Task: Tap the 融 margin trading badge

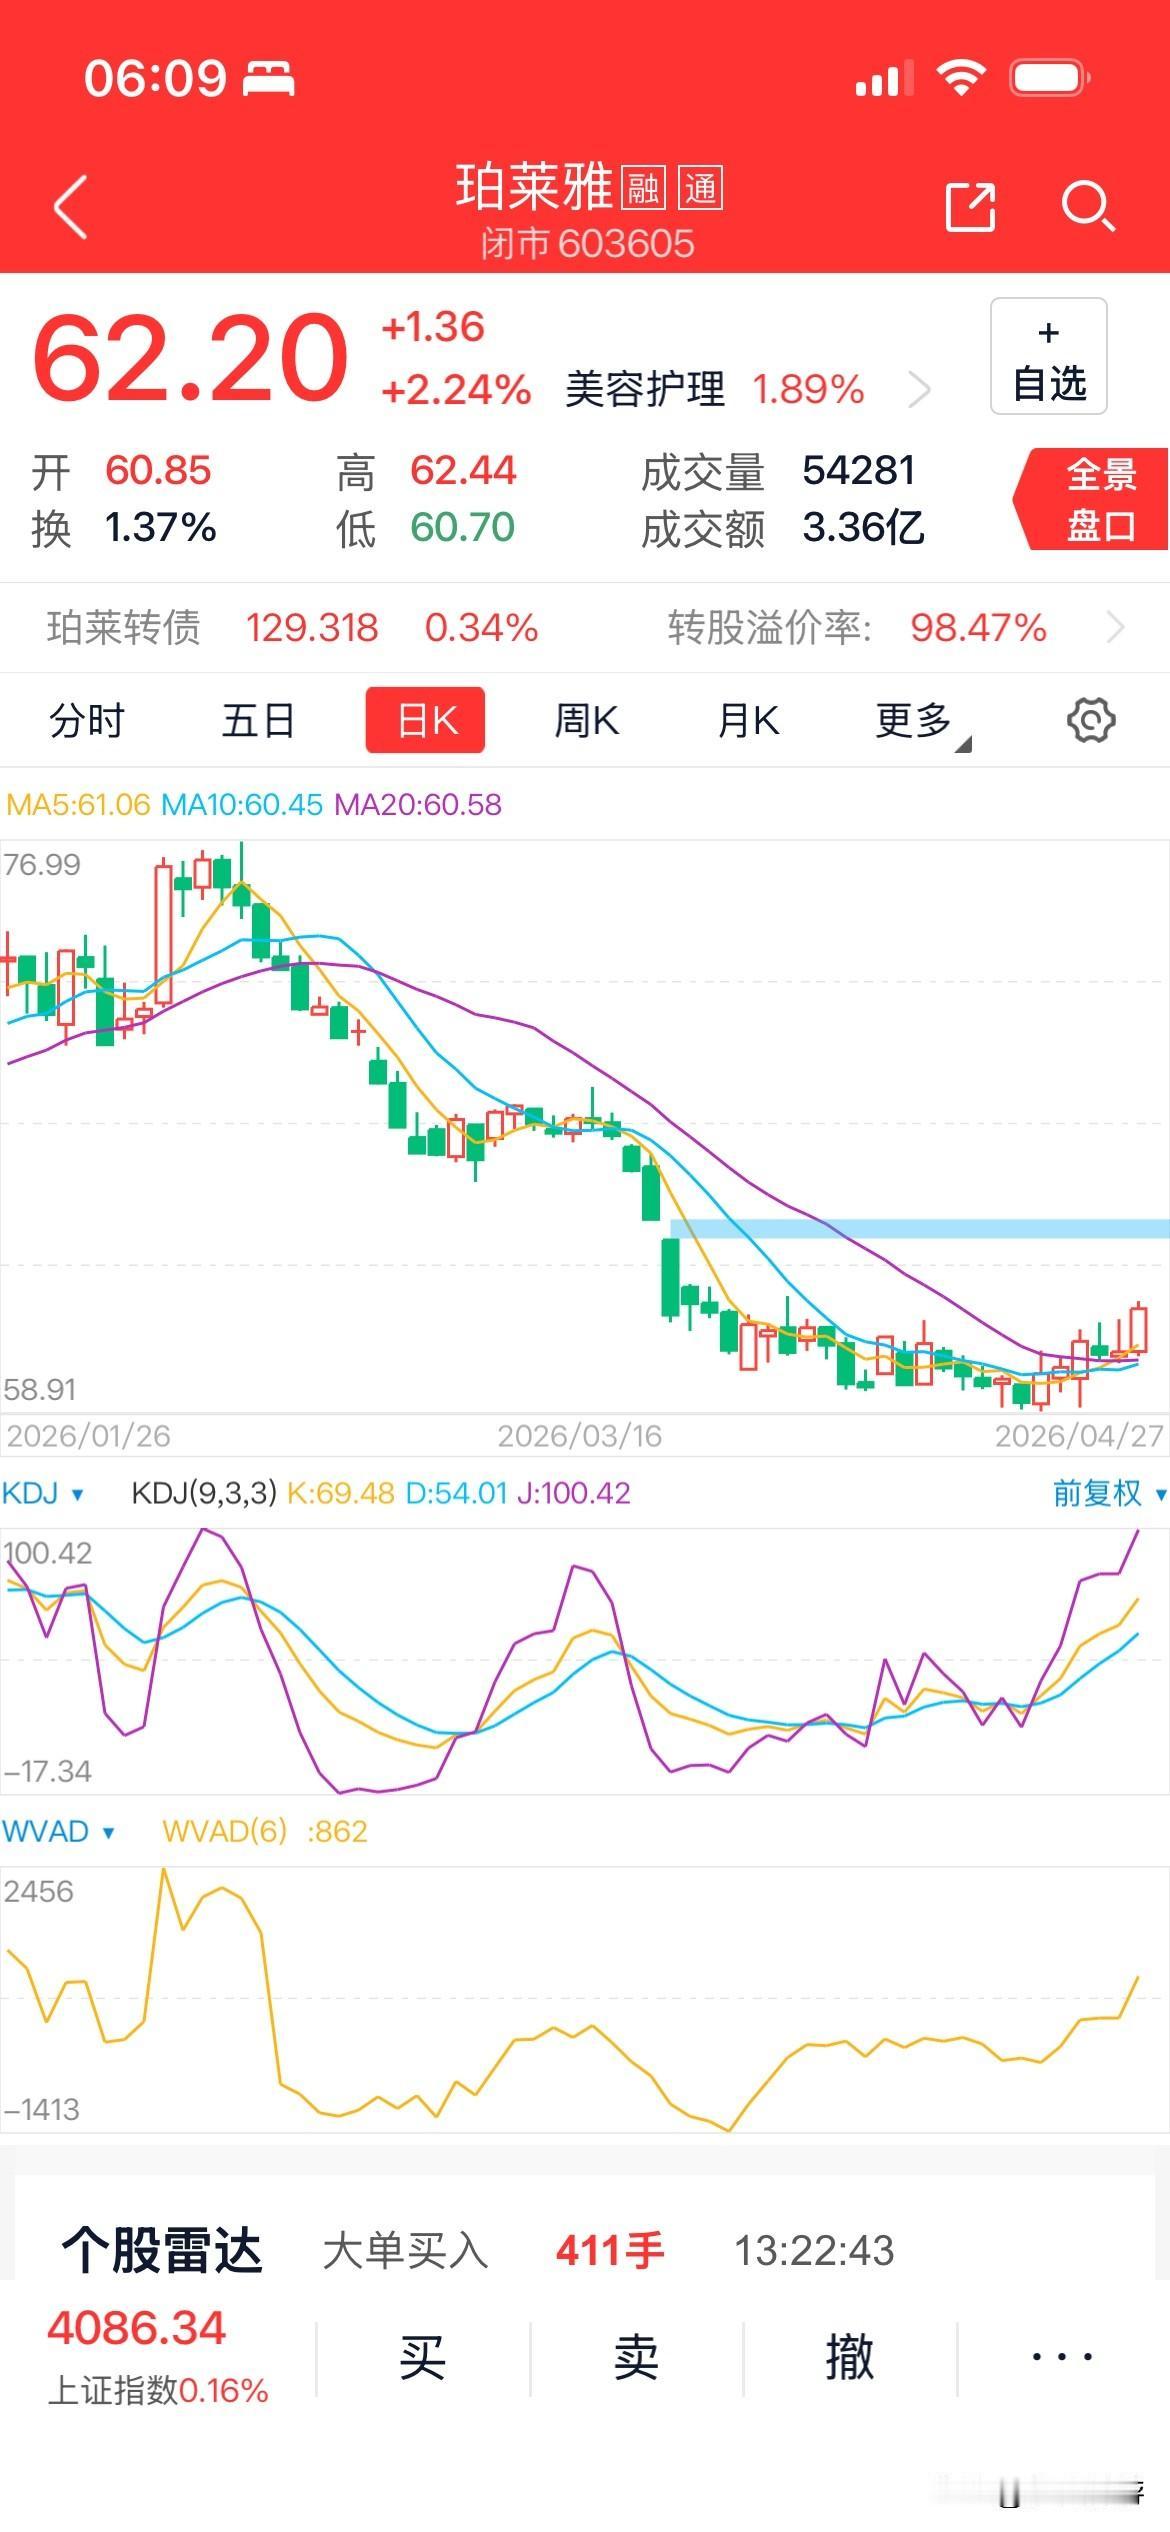Action: click(644, 188)
